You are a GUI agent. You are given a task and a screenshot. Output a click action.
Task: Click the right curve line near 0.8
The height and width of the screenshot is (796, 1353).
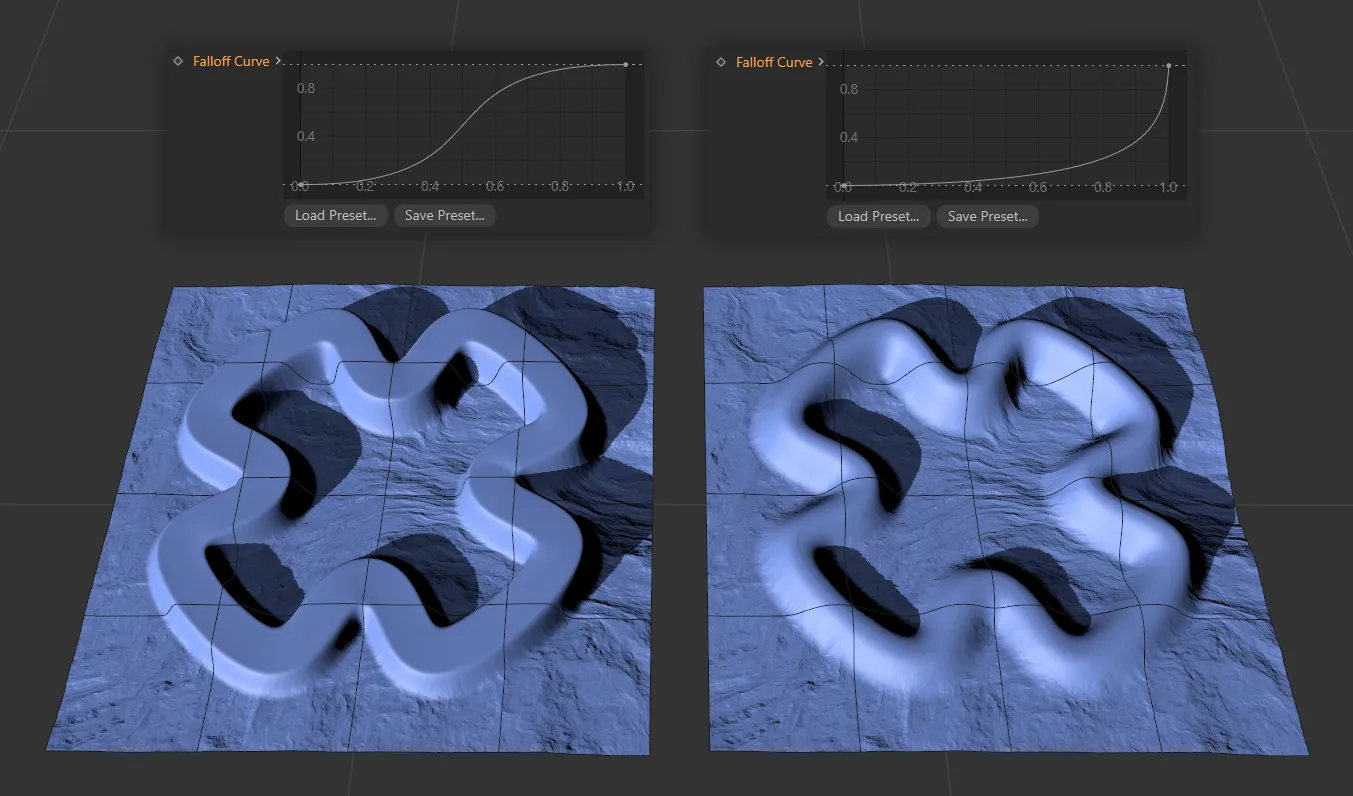coord(1103,159)
